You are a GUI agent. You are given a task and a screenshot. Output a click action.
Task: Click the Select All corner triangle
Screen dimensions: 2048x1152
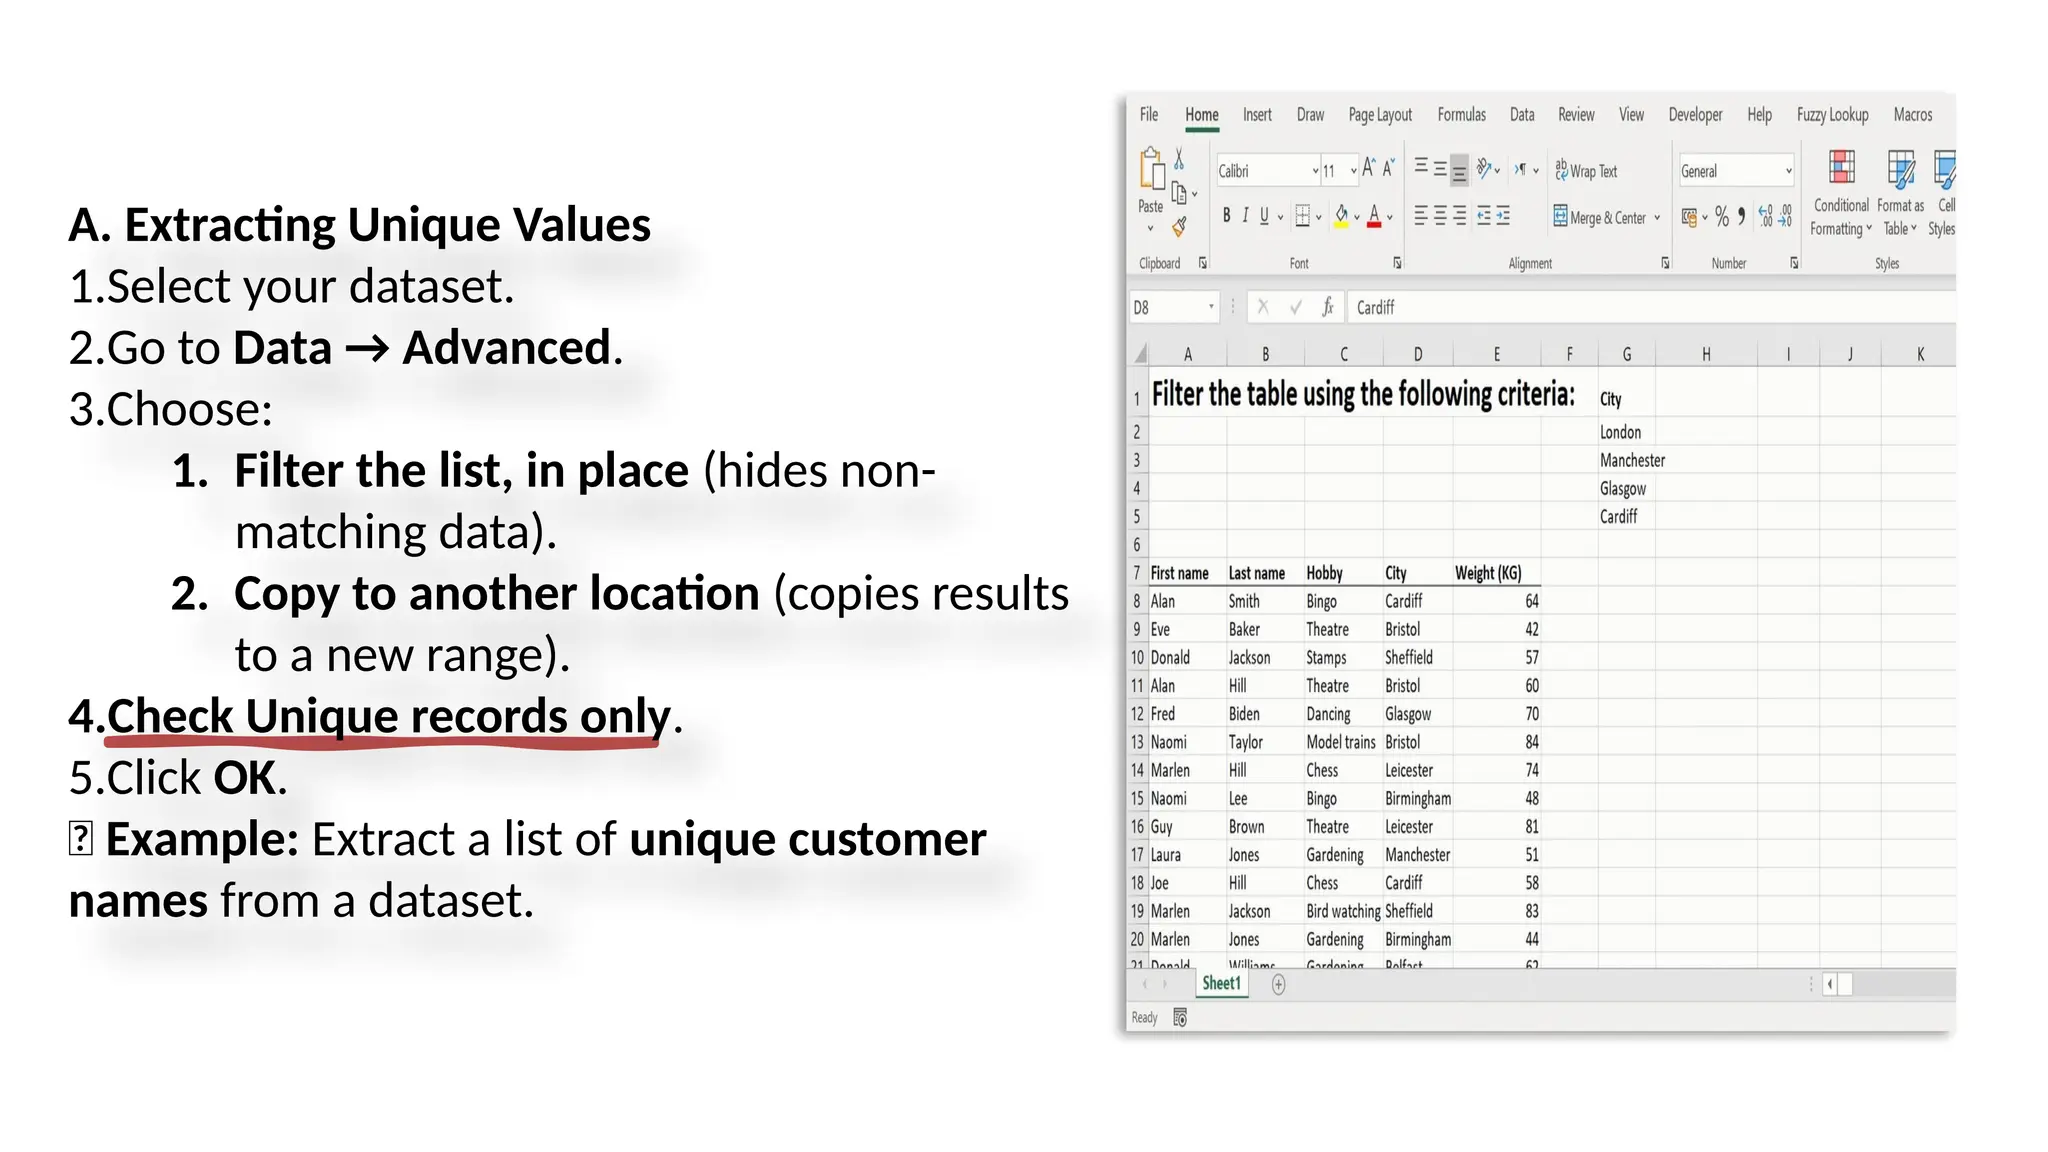(x=1139, y=354)
